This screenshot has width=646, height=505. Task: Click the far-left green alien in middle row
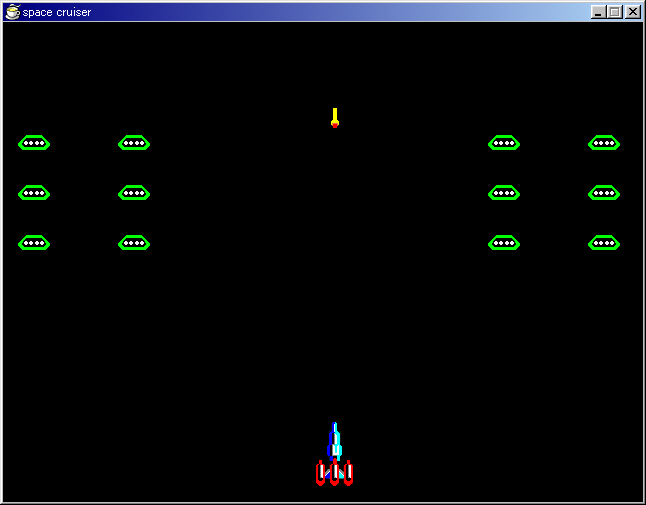[34, 193]
